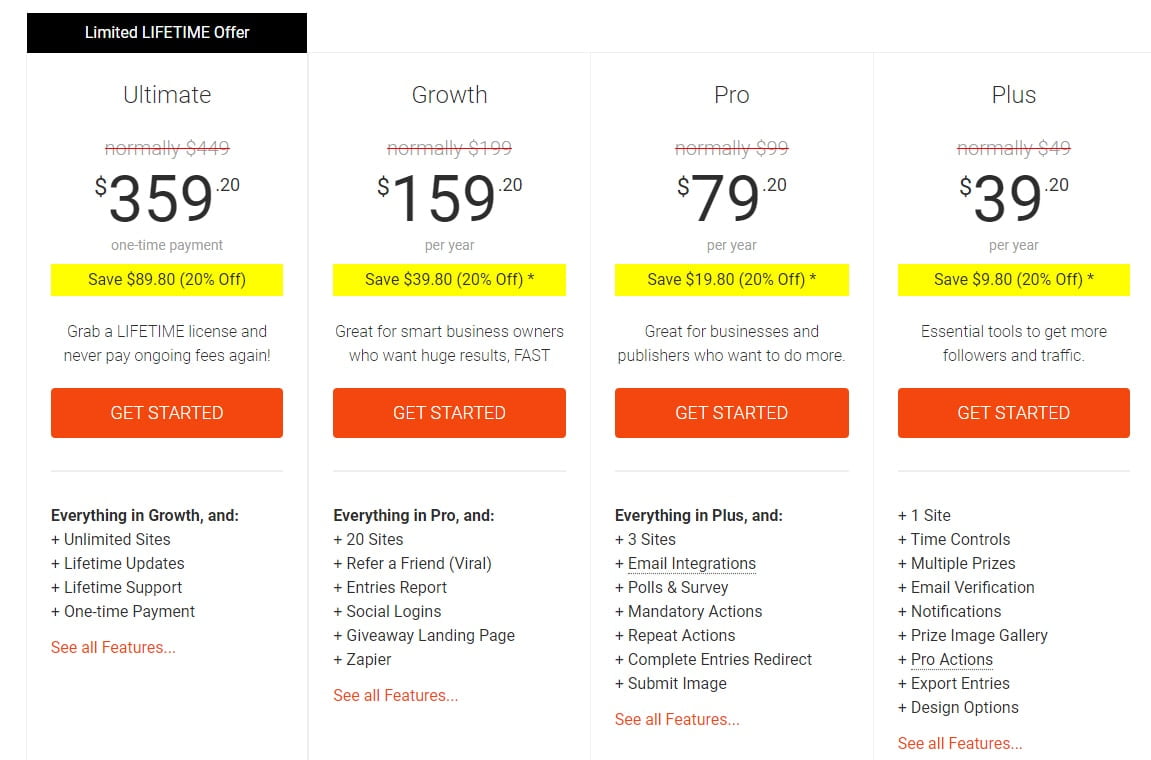Click GET STARTED under the Ultimate plan

coord(166,412)
